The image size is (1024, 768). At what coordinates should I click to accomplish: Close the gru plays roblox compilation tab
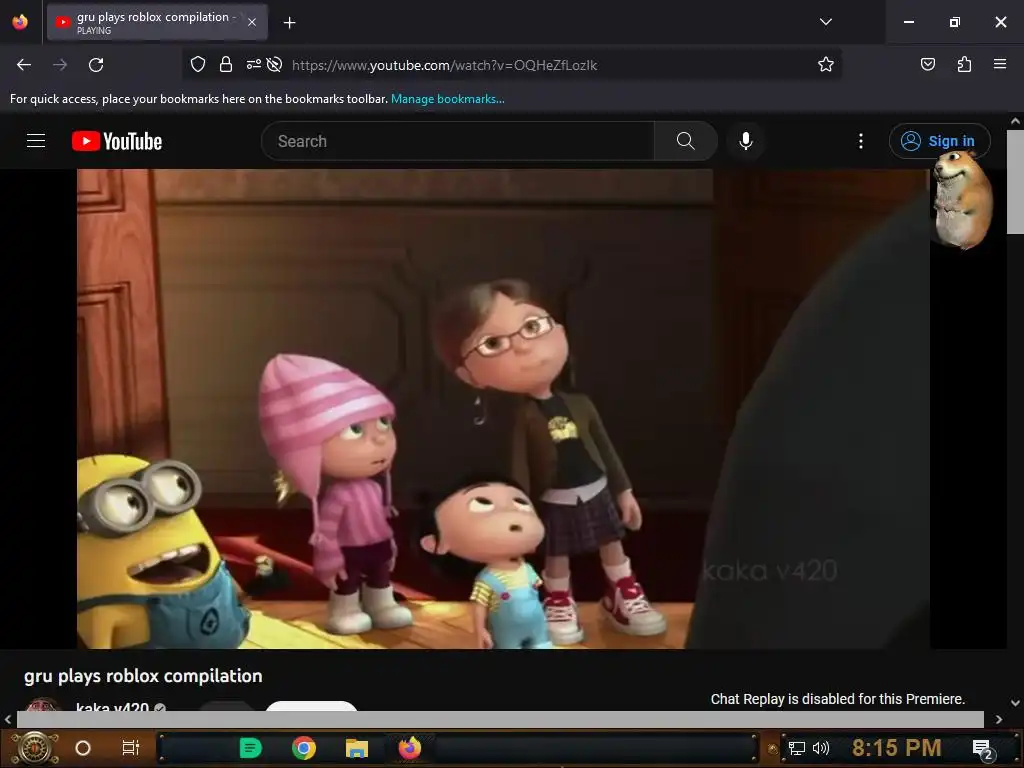(x=252, y=22)
